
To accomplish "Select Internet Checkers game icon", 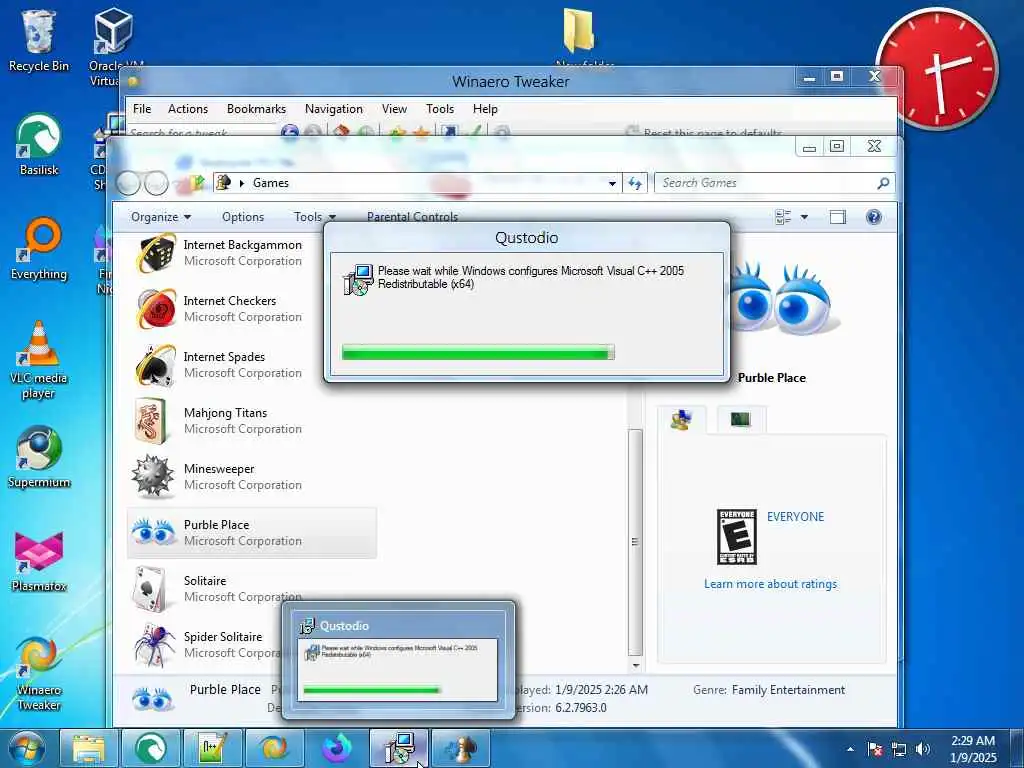I will [x=156, y=309].
